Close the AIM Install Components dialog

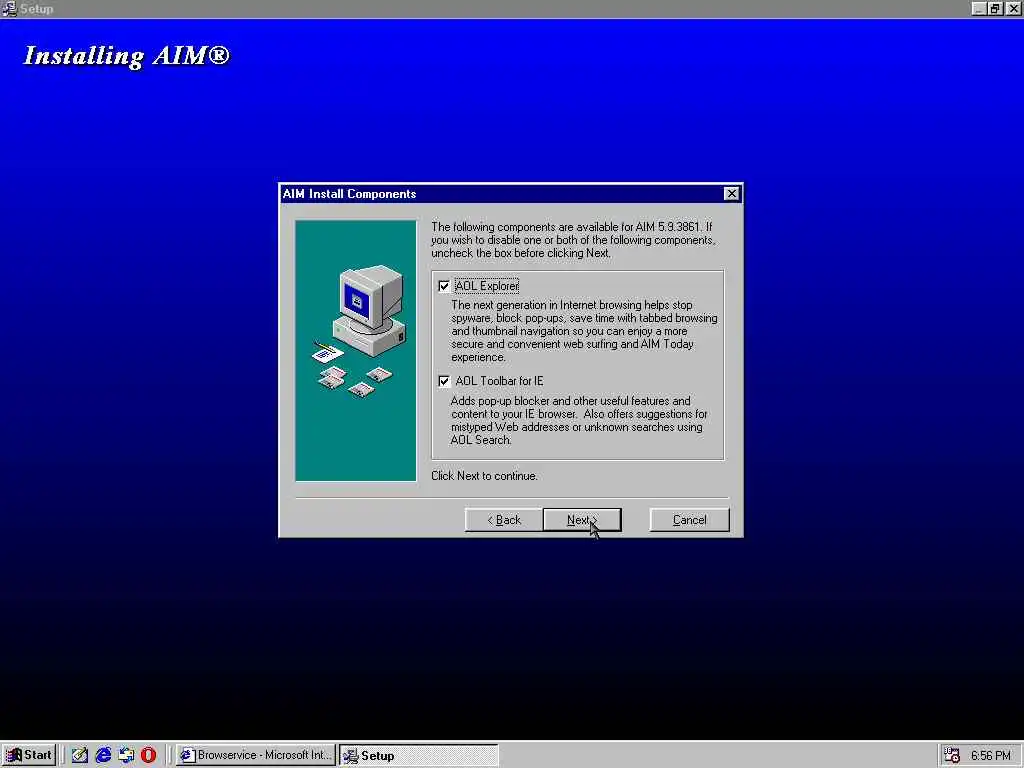coord(731,194)
